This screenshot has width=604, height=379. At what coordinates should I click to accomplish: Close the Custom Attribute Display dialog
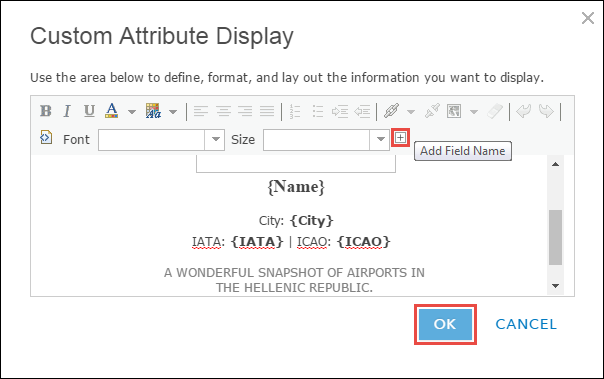pyautogui.click(x=588, y=18)
